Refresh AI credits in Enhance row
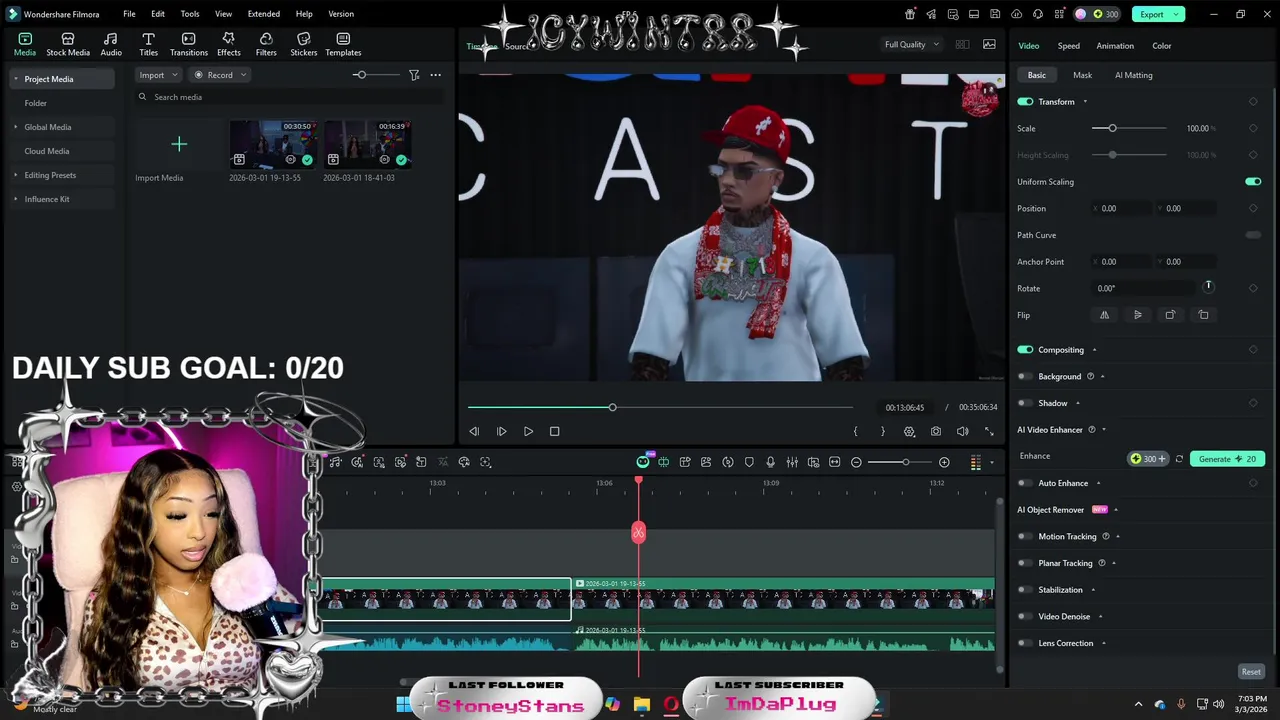This screenshot has width=1280, height=720. pyautogui.click(x=1179, y=459)
